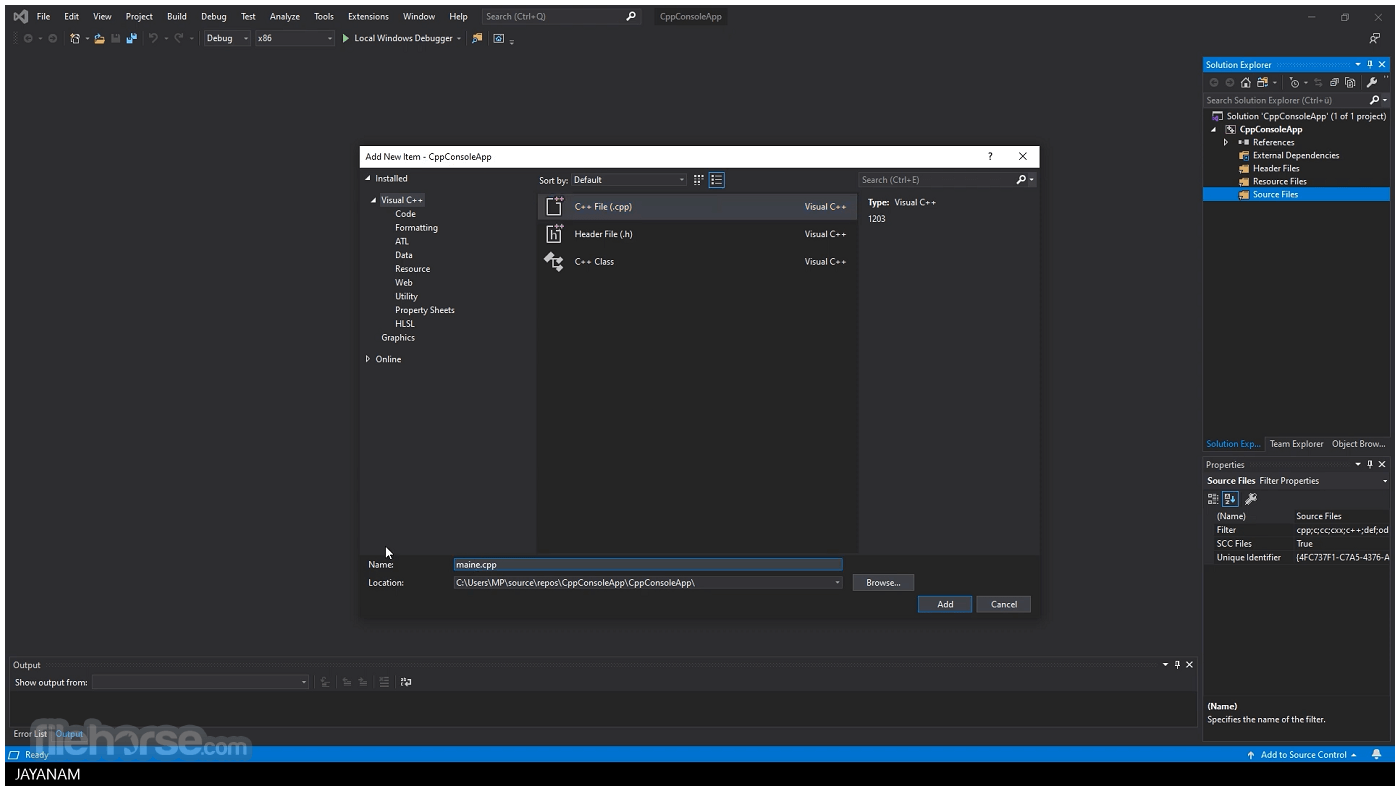Open the Sort by Default dropdown
This screenshot has width=1400, height=791.
point(629,180)
